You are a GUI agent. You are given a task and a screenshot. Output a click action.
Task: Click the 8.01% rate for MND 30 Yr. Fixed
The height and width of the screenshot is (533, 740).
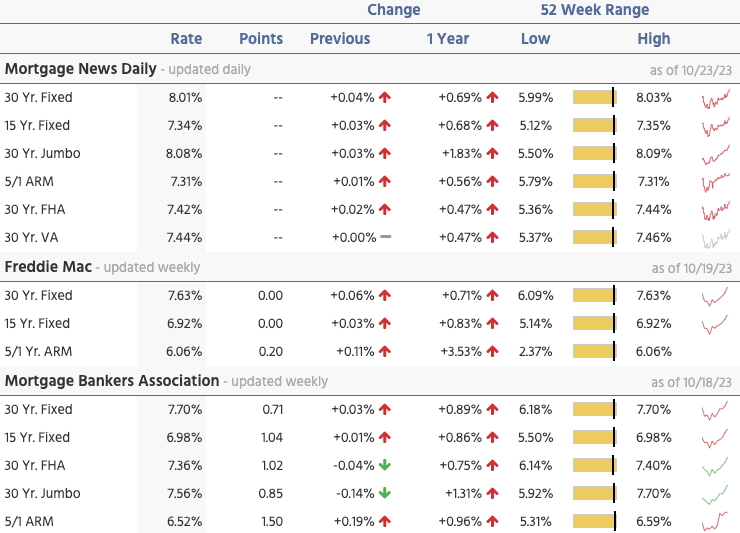[x=186, y=98]
